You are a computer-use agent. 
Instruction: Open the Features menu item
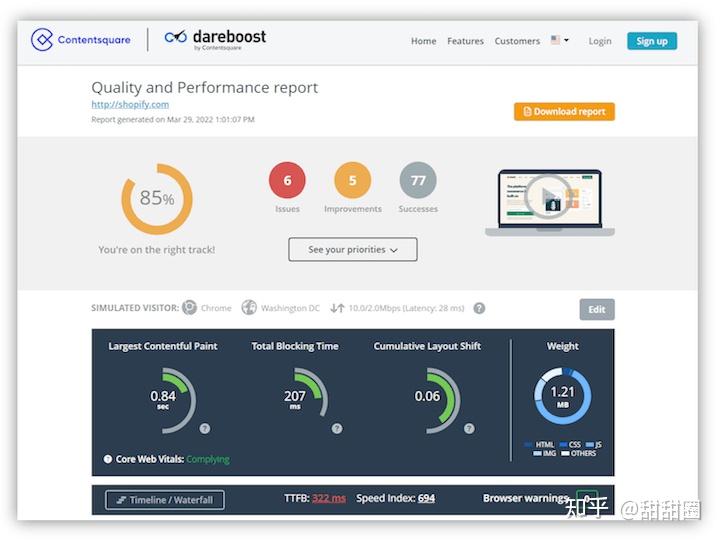tap(465, 41)
